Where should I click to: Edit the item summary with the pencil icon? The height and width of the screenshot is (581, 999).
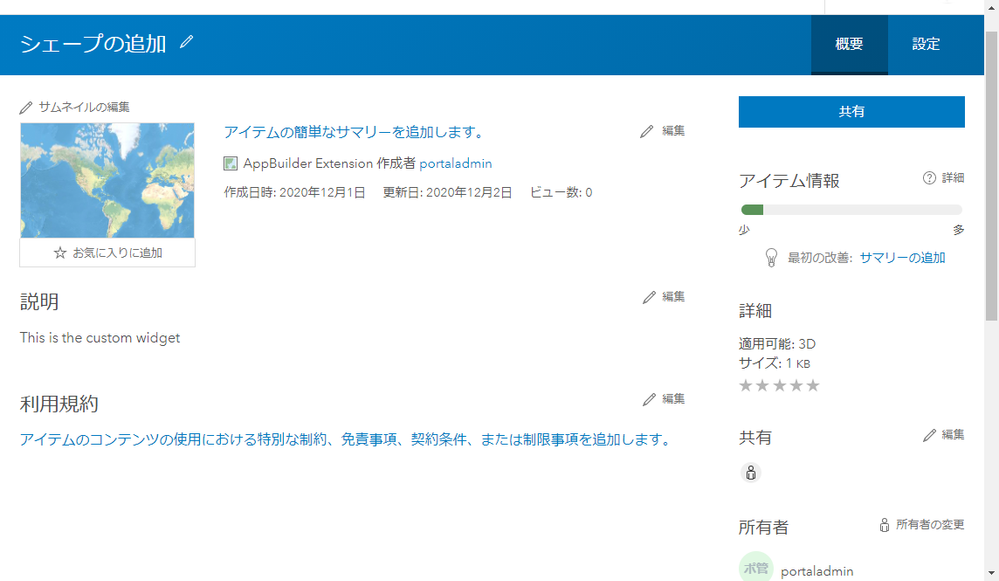[x=648, y=130]
